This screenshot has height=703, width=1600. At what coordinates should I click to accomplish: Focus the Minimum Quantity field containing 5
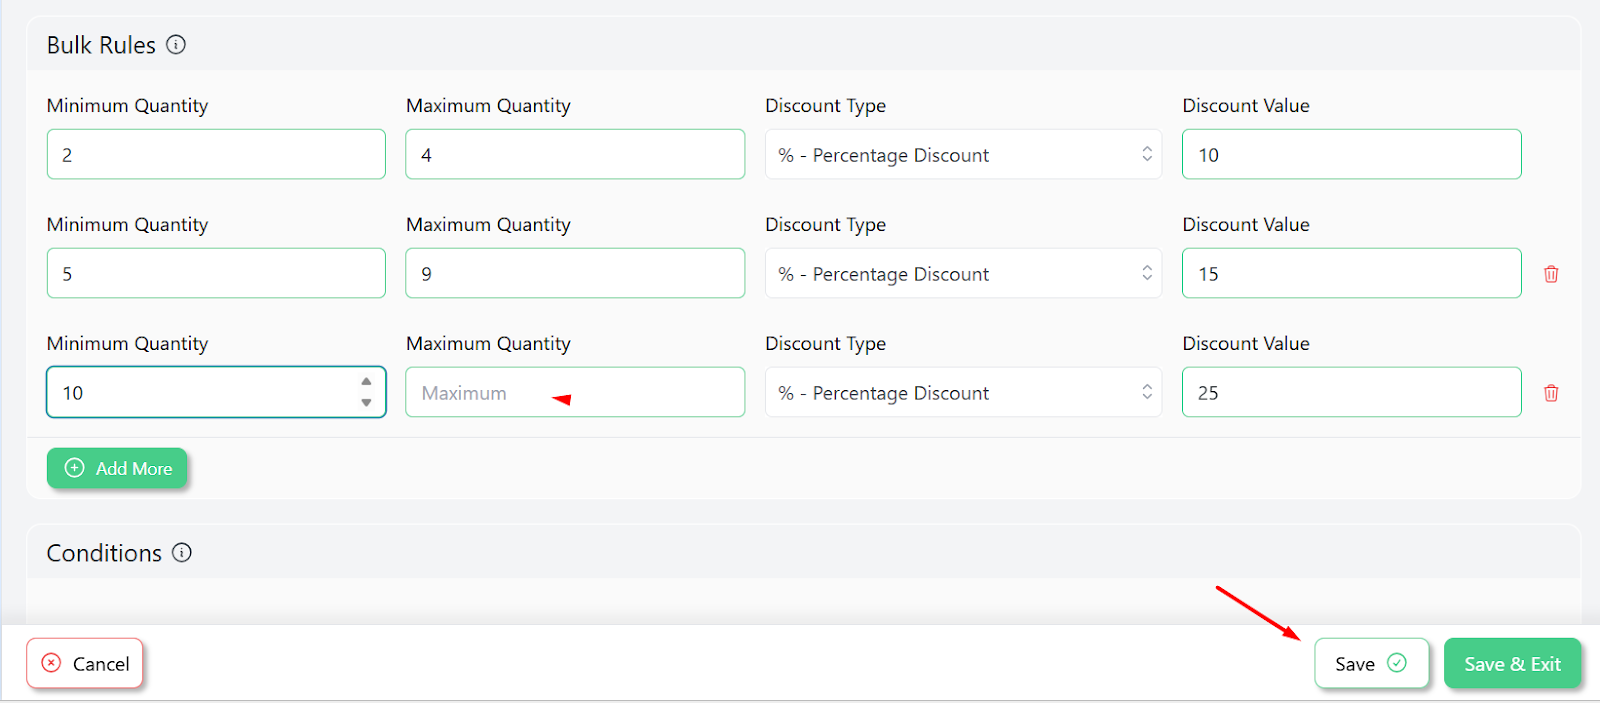tap(216, 274)
